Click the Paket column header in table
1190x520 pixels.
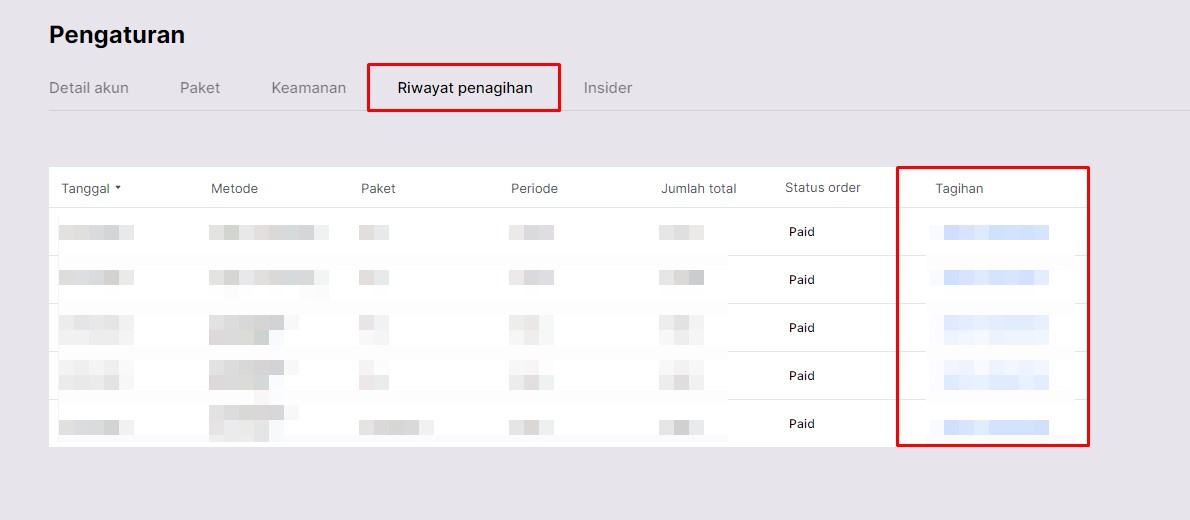tap(378, 188)
